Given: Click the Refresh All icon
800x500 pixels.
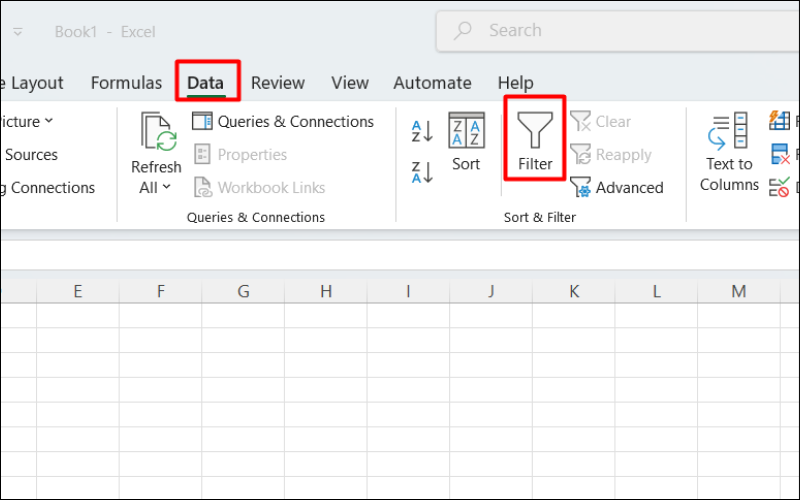Looking at the screenshot, I should pyautogui.click(x=157, y=134).
